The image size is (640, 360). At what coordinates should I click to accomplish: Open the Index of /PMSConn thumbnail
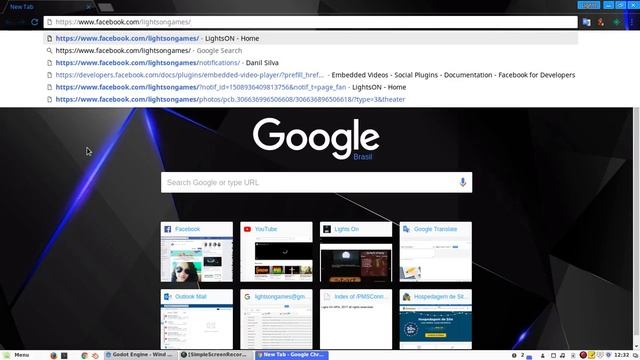tap(356, 319)
